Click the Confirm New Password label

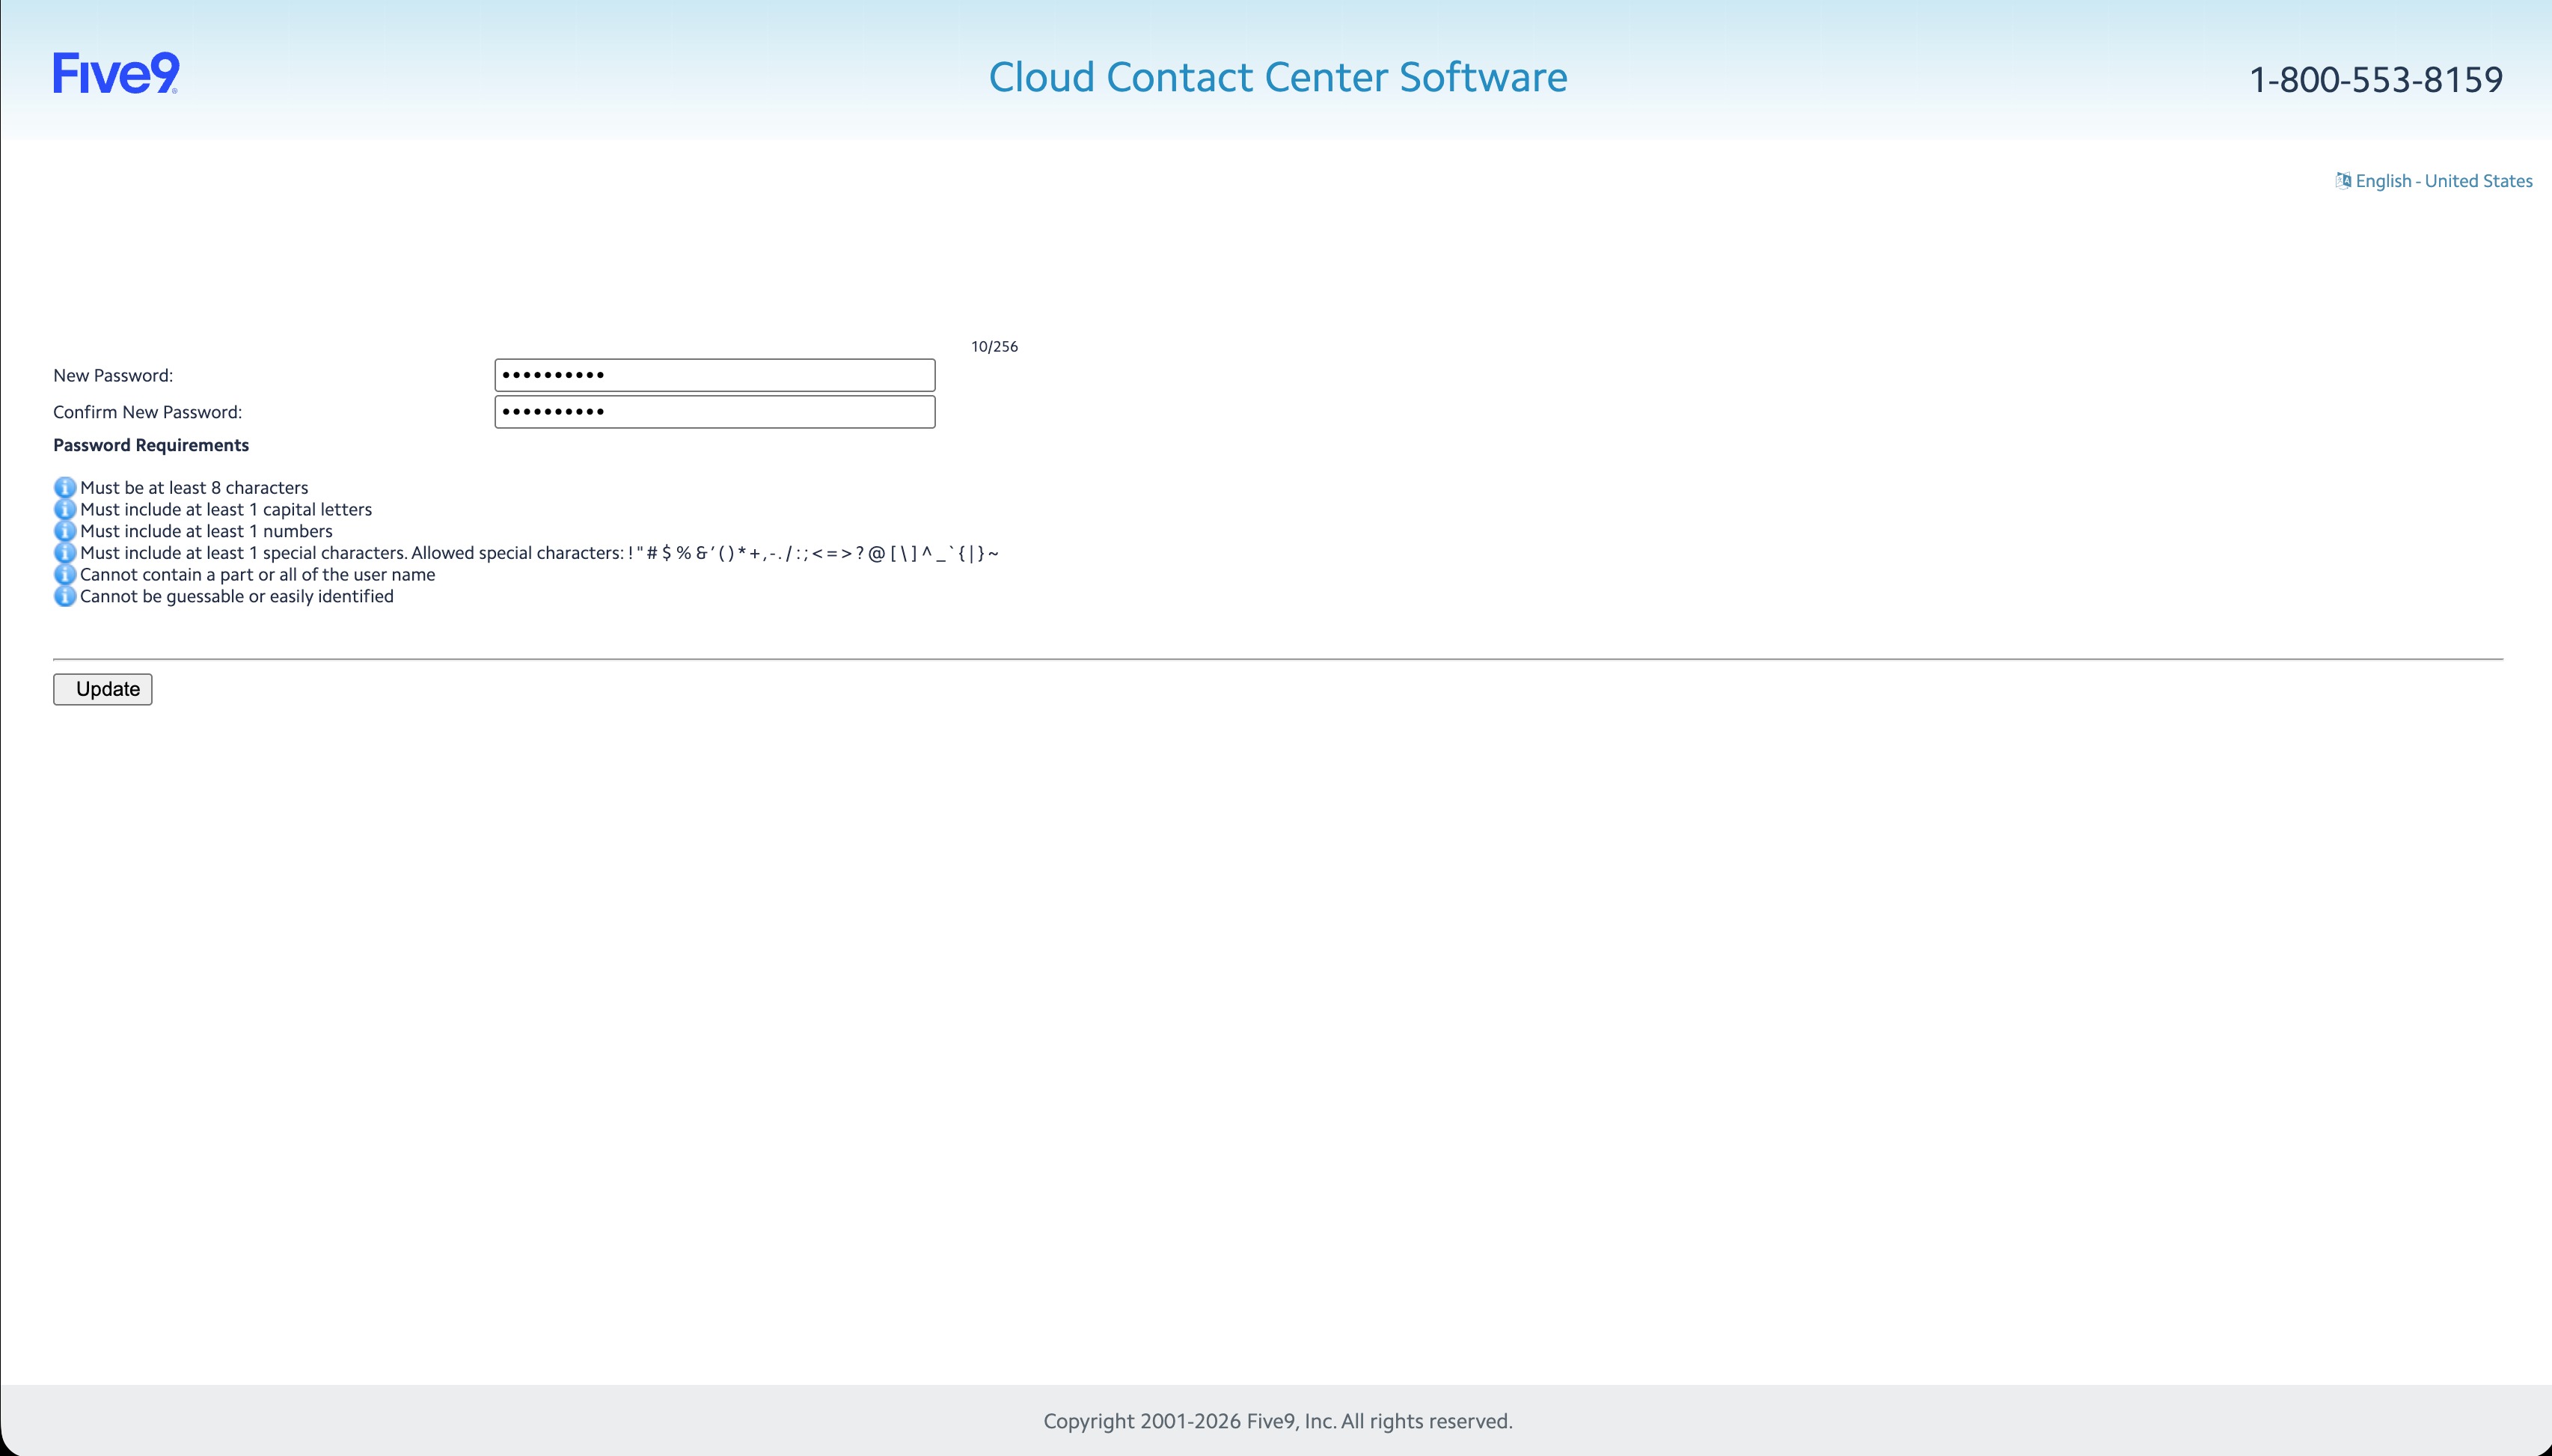click(148, 412)
